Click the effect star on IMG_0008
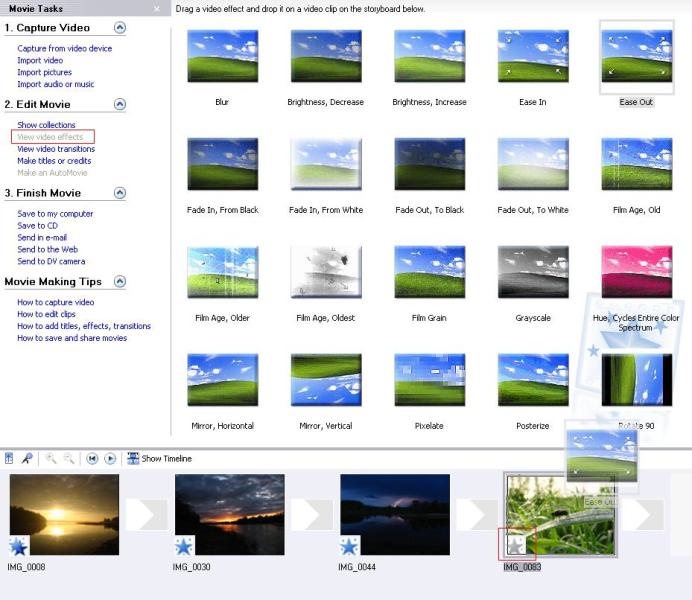This screenshot has height=600, width=692. [x=19, y=546]
